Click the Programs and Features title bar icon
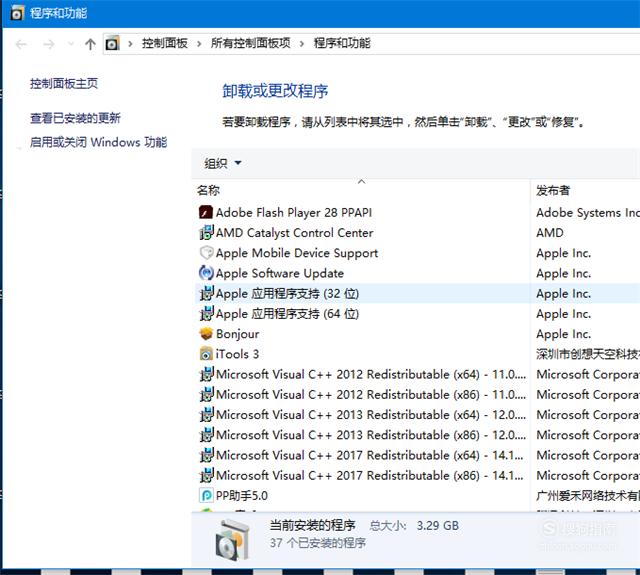The image size is (640, 575). pos(17,14)
